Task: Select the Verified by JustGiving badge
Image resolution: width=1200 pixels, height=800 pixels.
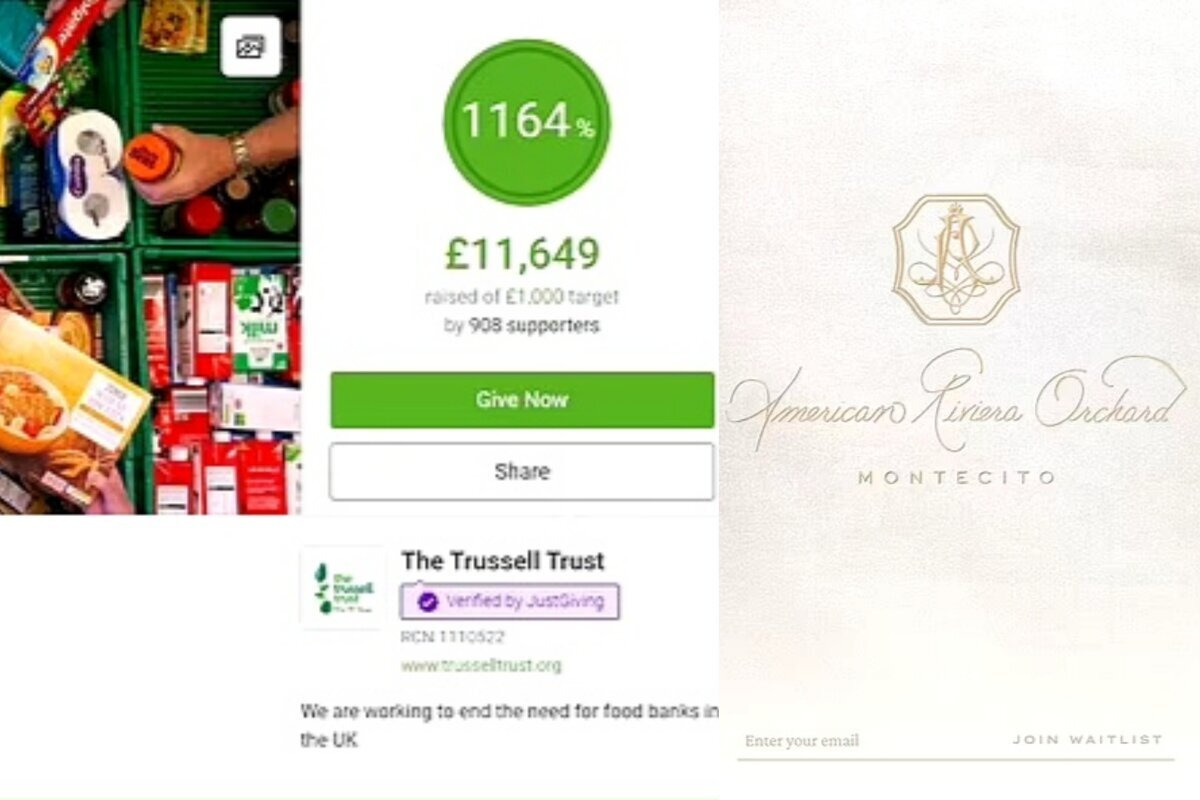Action: [510, 602]
